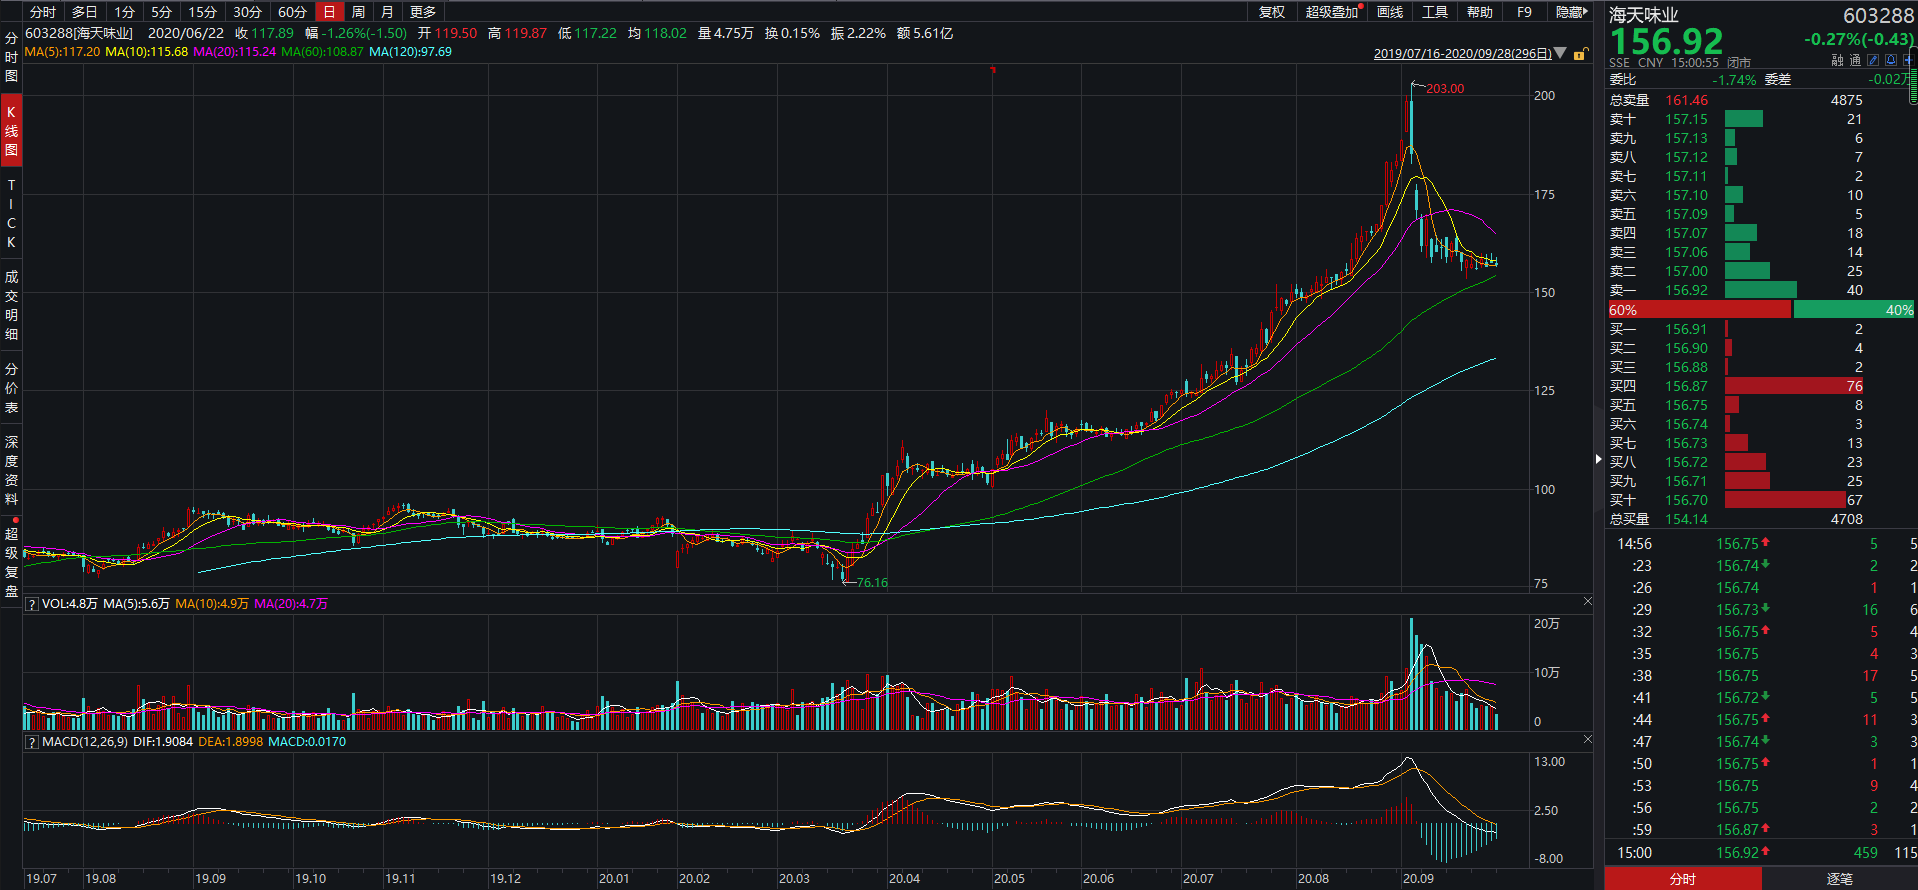
Task: Click the pencil note icon beside stock quote
Action: (1873, 60)
